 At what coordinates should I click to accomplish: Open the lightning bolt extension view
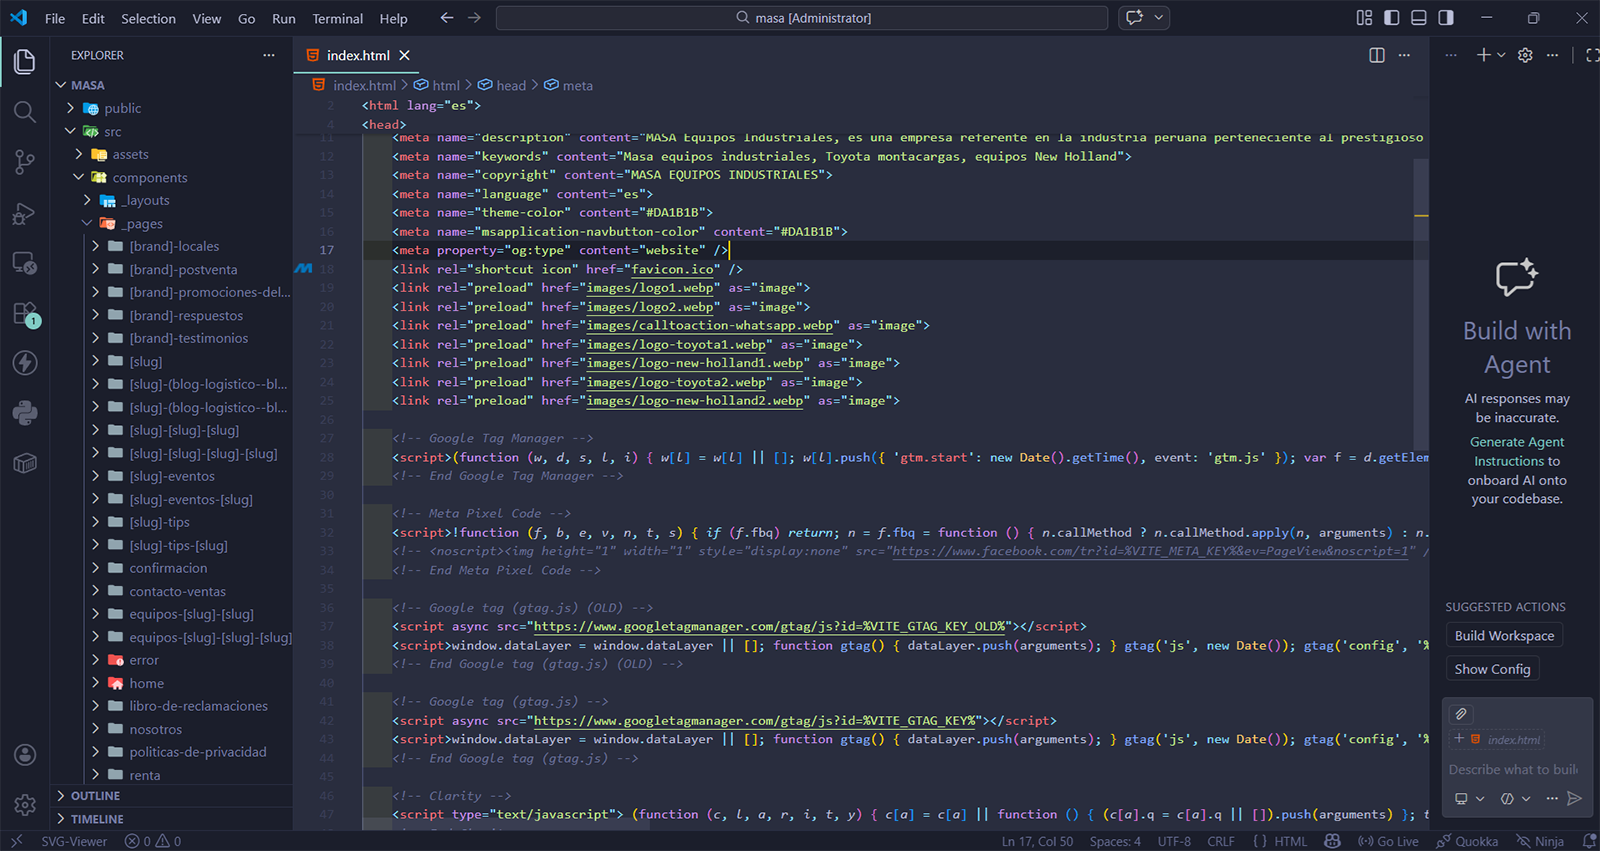pyautogui.click(x=25, y=362)
